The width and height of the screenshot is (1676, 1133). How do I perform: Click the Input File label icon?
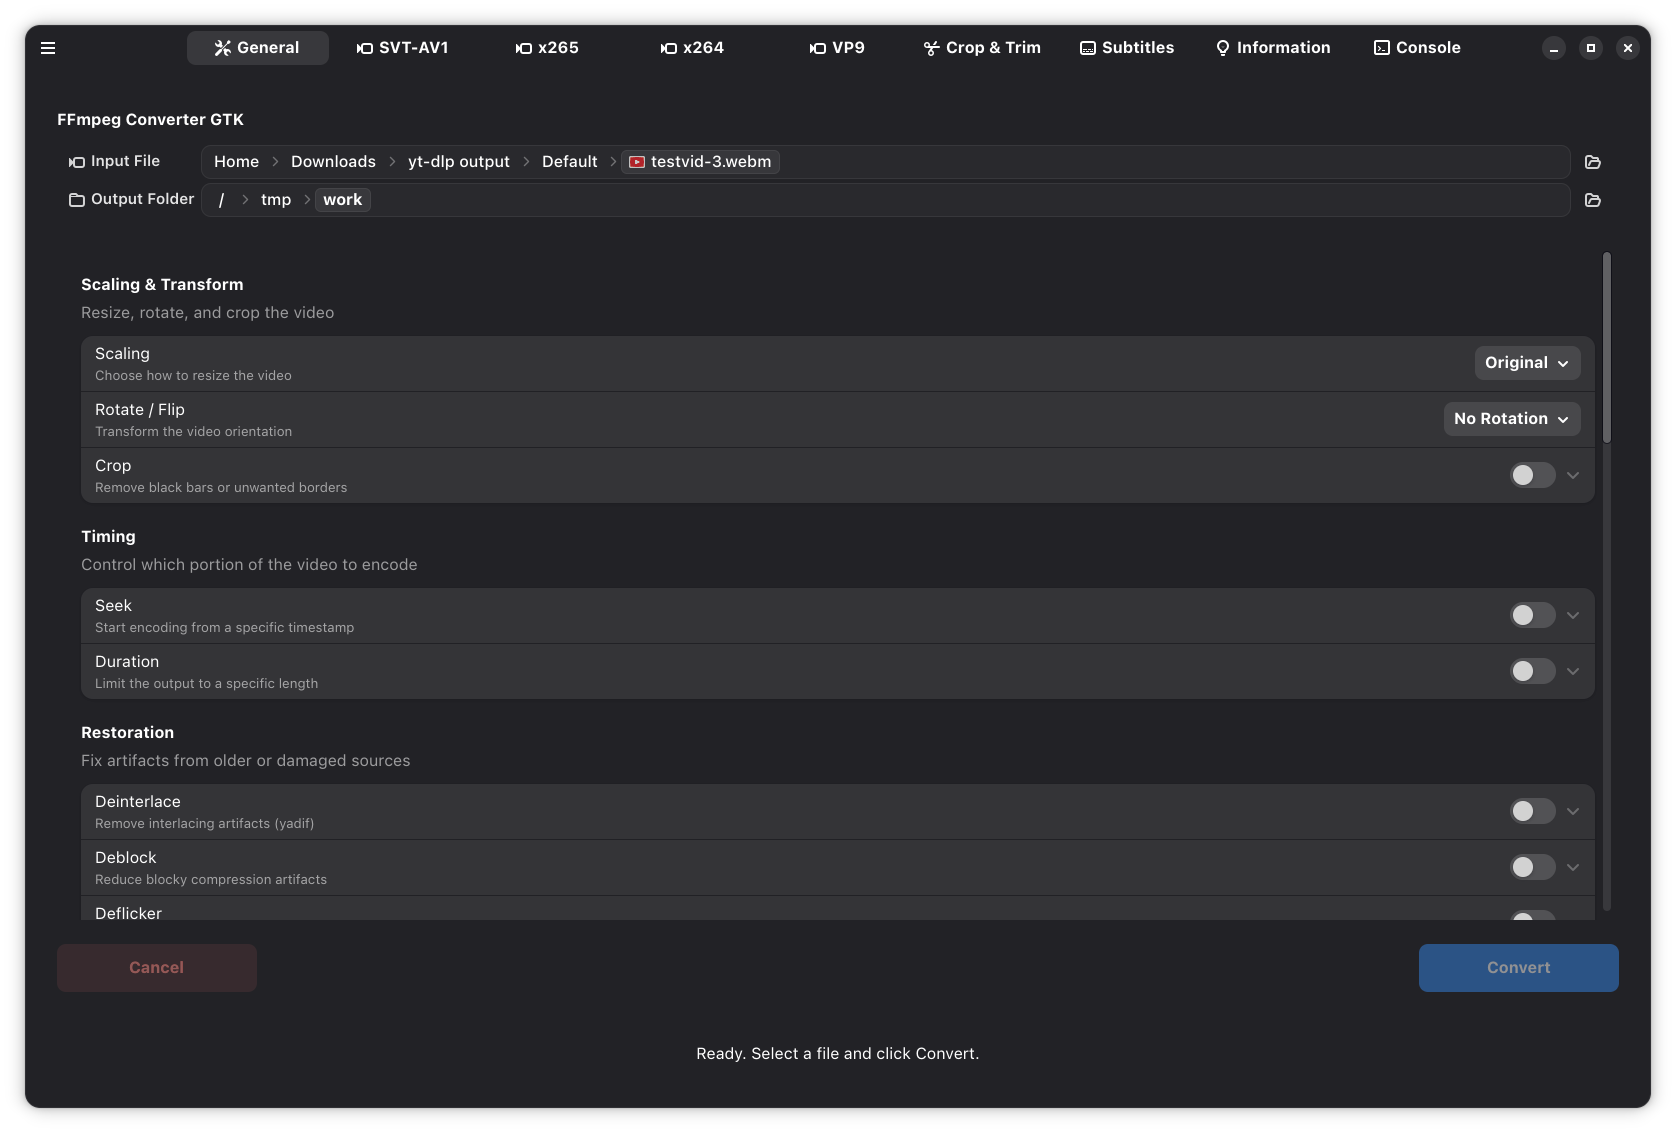[x=77, y=162]
